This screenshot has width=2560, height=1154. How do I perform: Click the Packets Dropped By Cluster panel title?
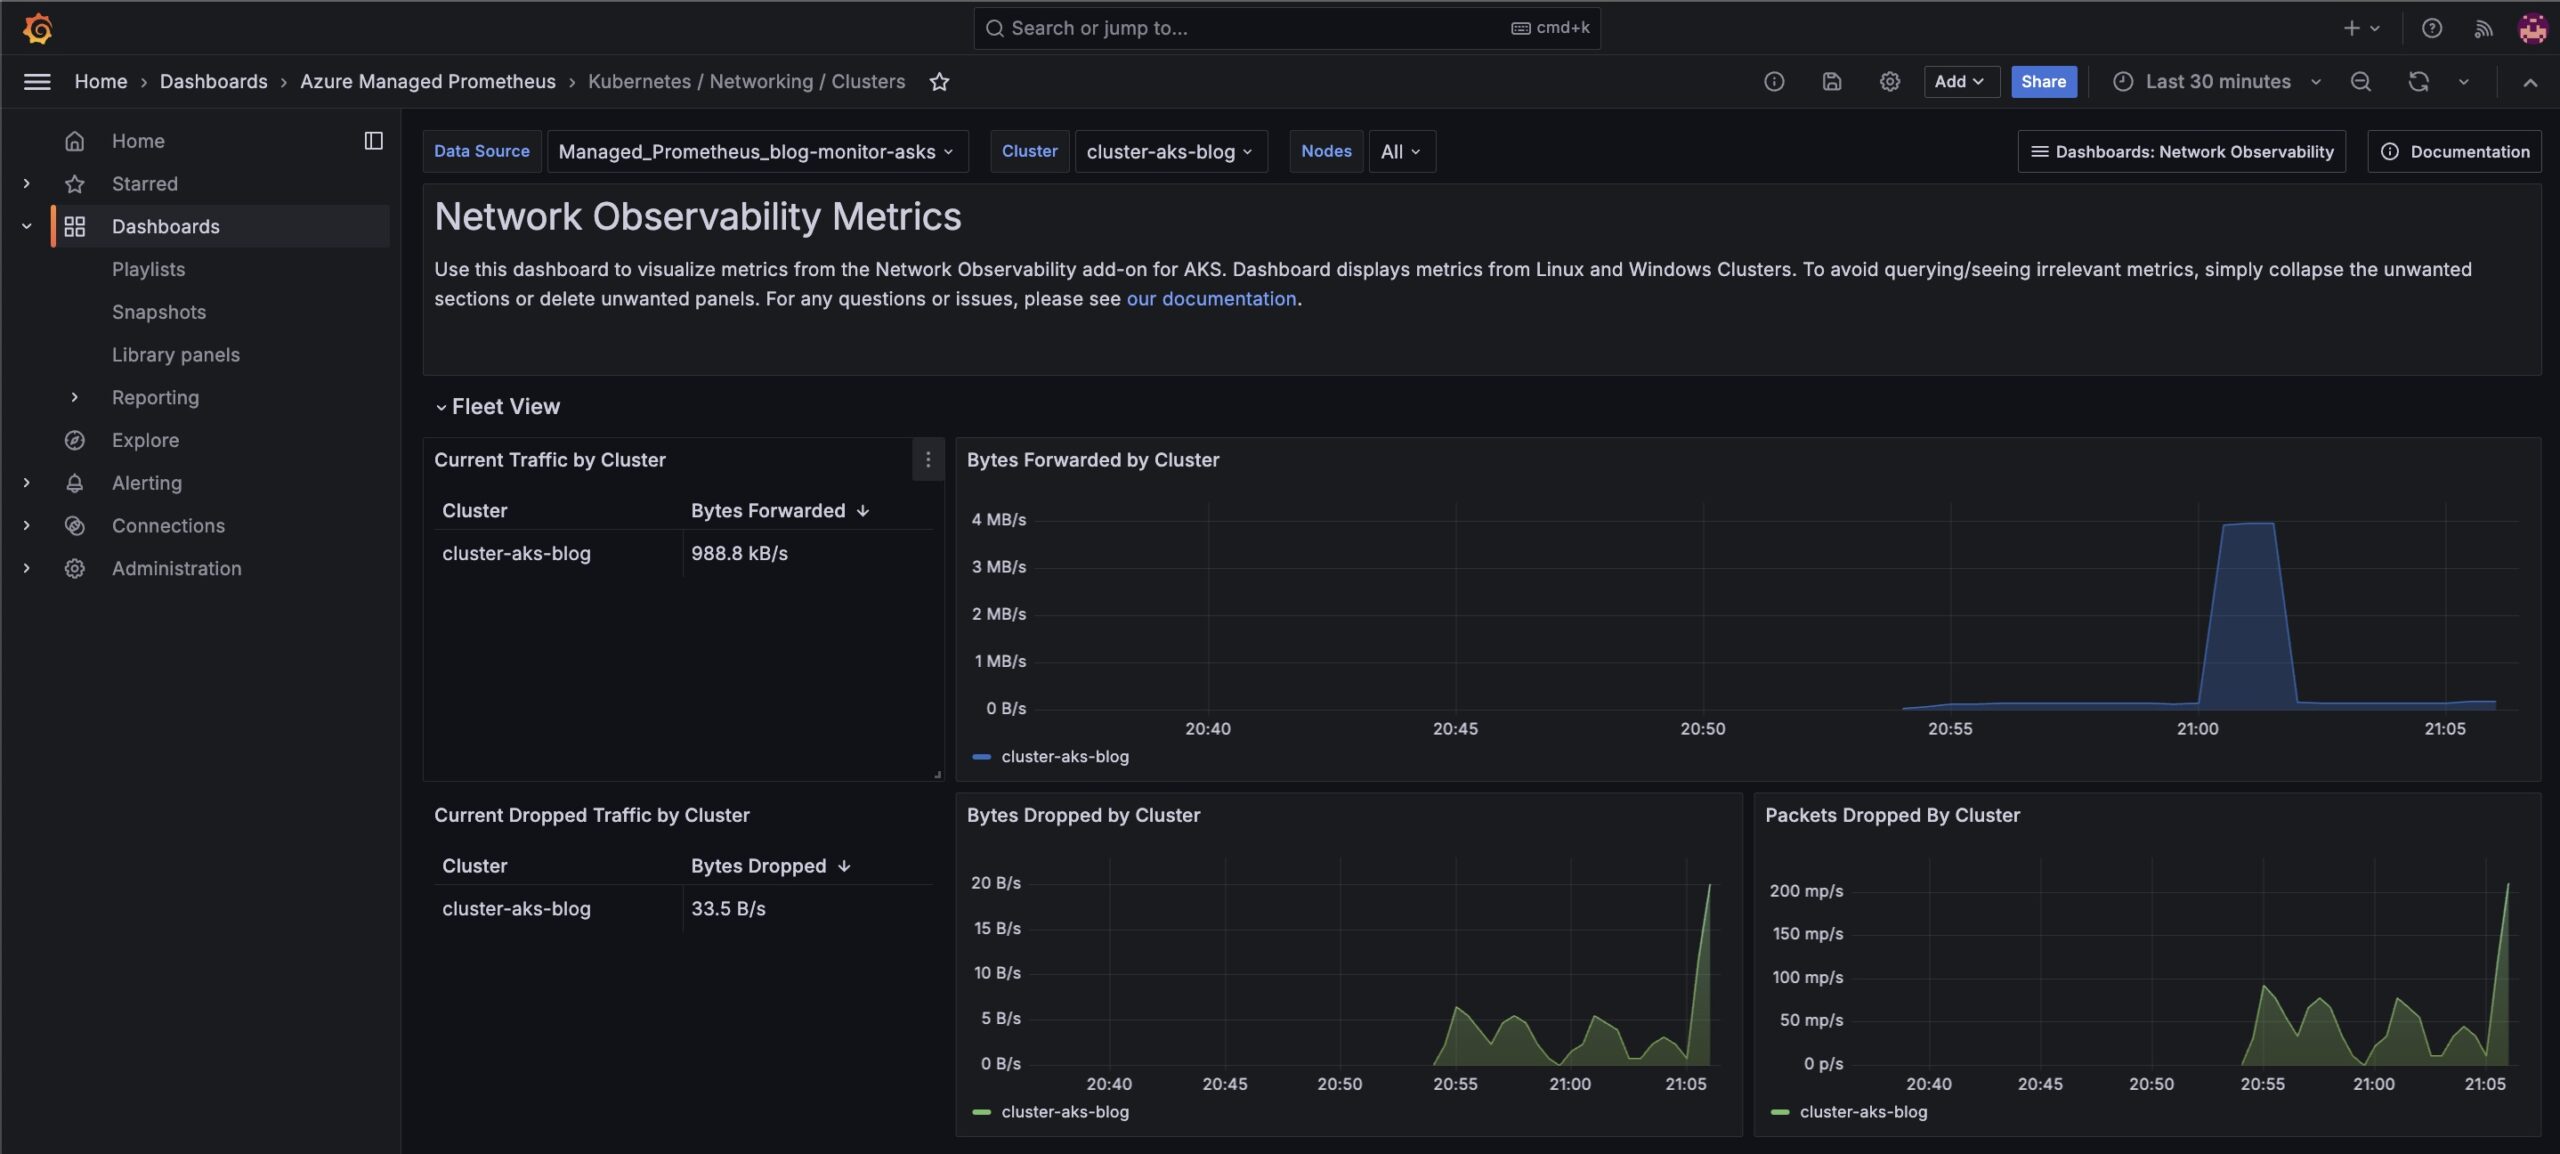(1892, 815)
